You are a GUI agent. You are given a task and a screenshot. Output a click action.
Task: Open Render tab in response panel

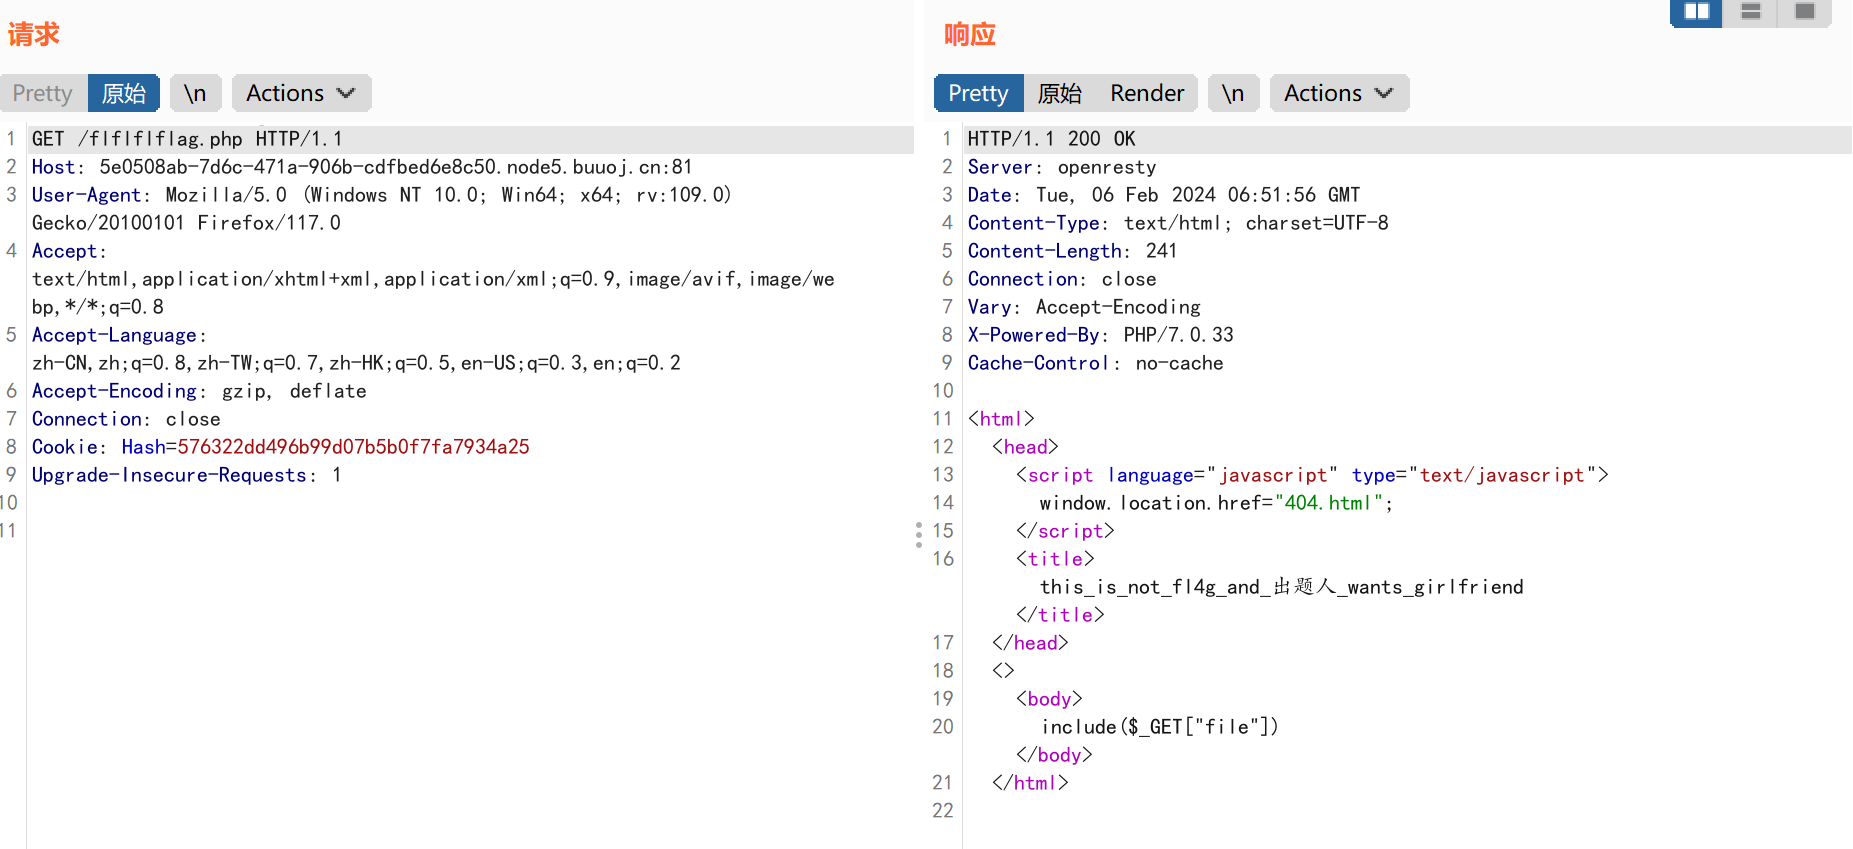tap(1147, 93)
